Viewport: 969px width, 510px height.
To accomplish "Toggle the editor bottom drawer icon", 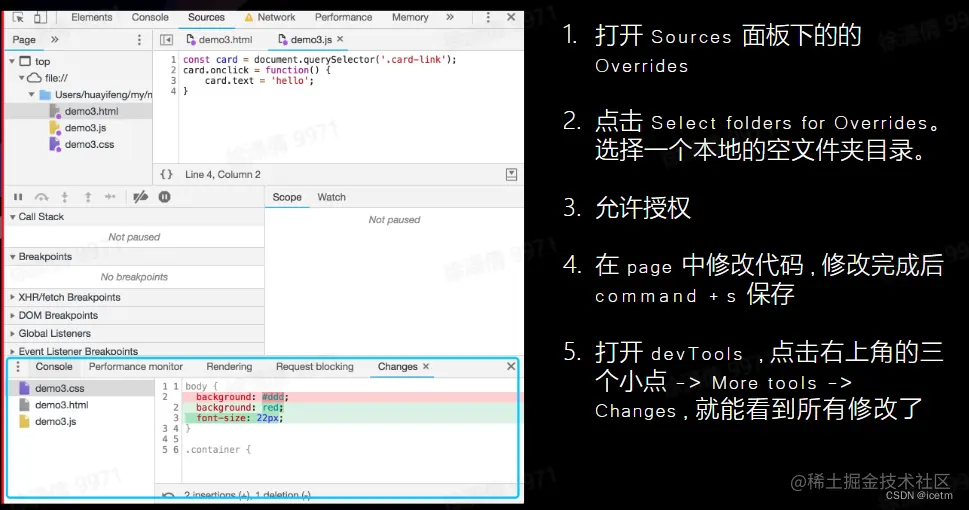I will pyautogui.click(x=512, y=174).
